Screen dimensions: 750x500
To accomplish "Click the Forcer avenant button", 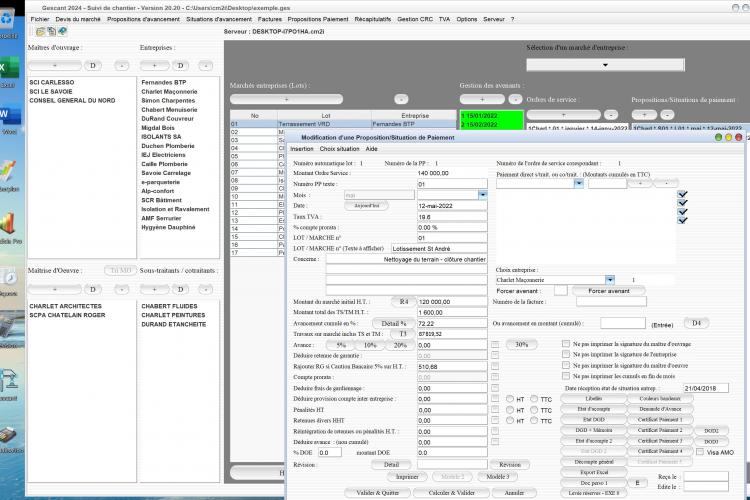I will click(x=608, y=290).
